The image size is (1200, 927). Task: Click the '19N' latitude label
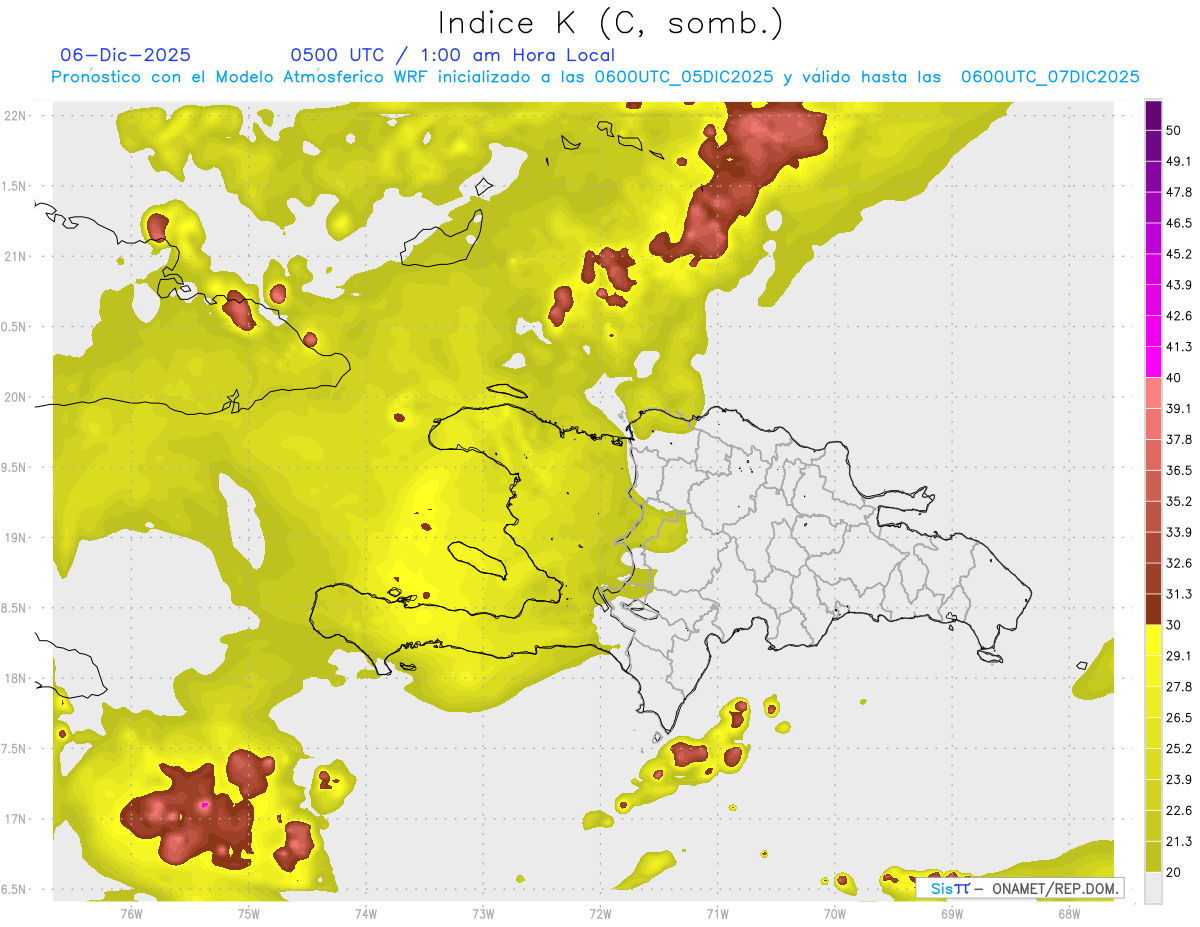(x=15, y=538)
